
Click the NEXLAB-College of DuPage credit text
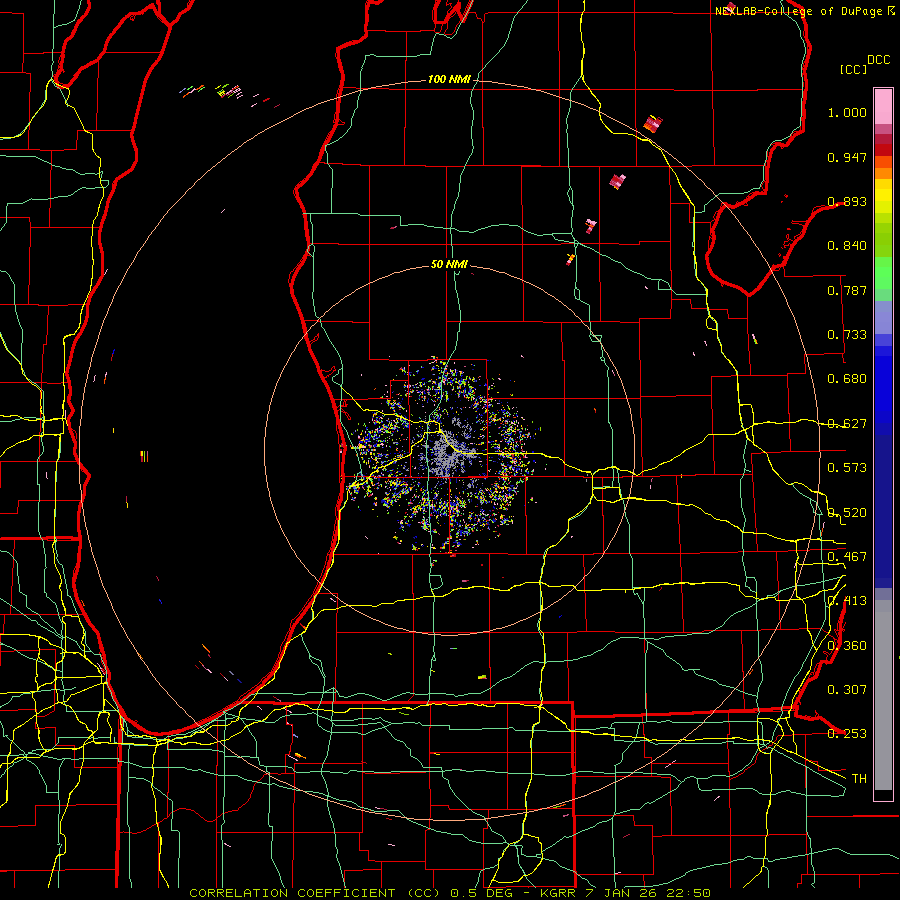[799, 11]
